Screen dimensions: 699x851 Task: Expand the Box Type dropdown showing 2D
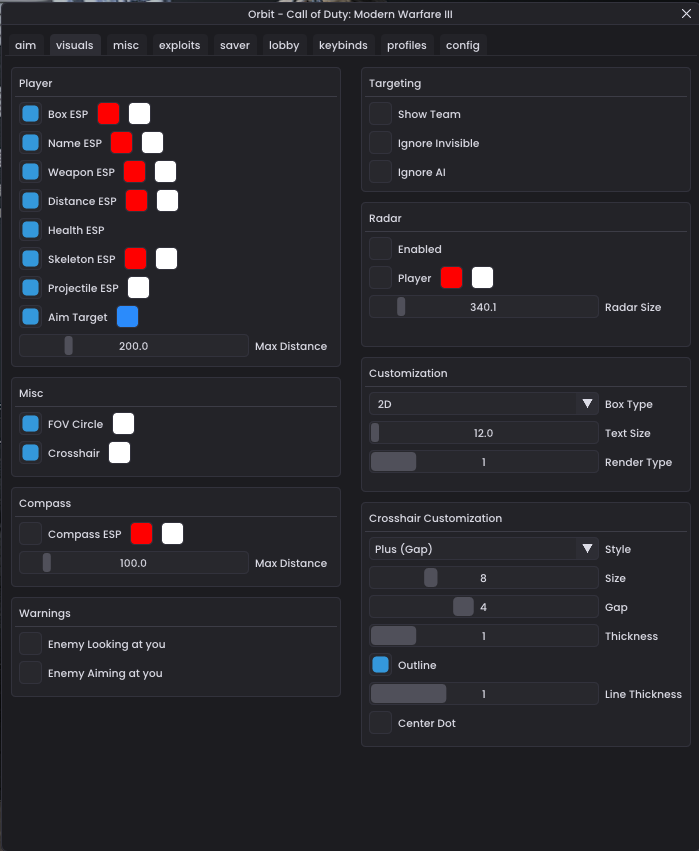[484, 404]
